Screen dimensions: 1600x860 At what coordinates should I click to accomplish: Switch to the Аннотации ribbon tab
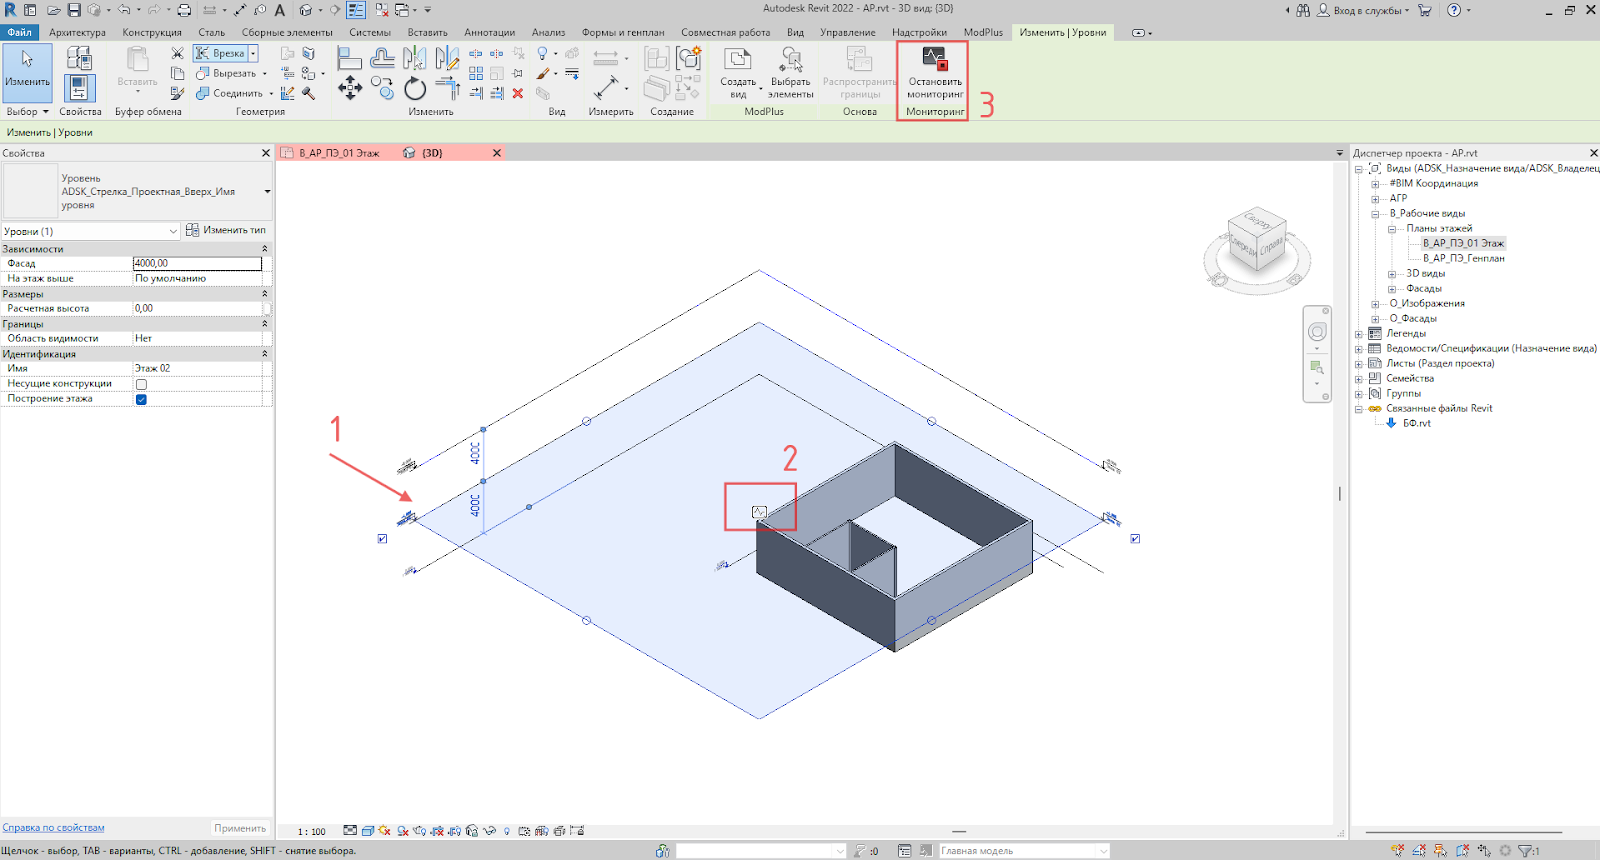(489, 32)
